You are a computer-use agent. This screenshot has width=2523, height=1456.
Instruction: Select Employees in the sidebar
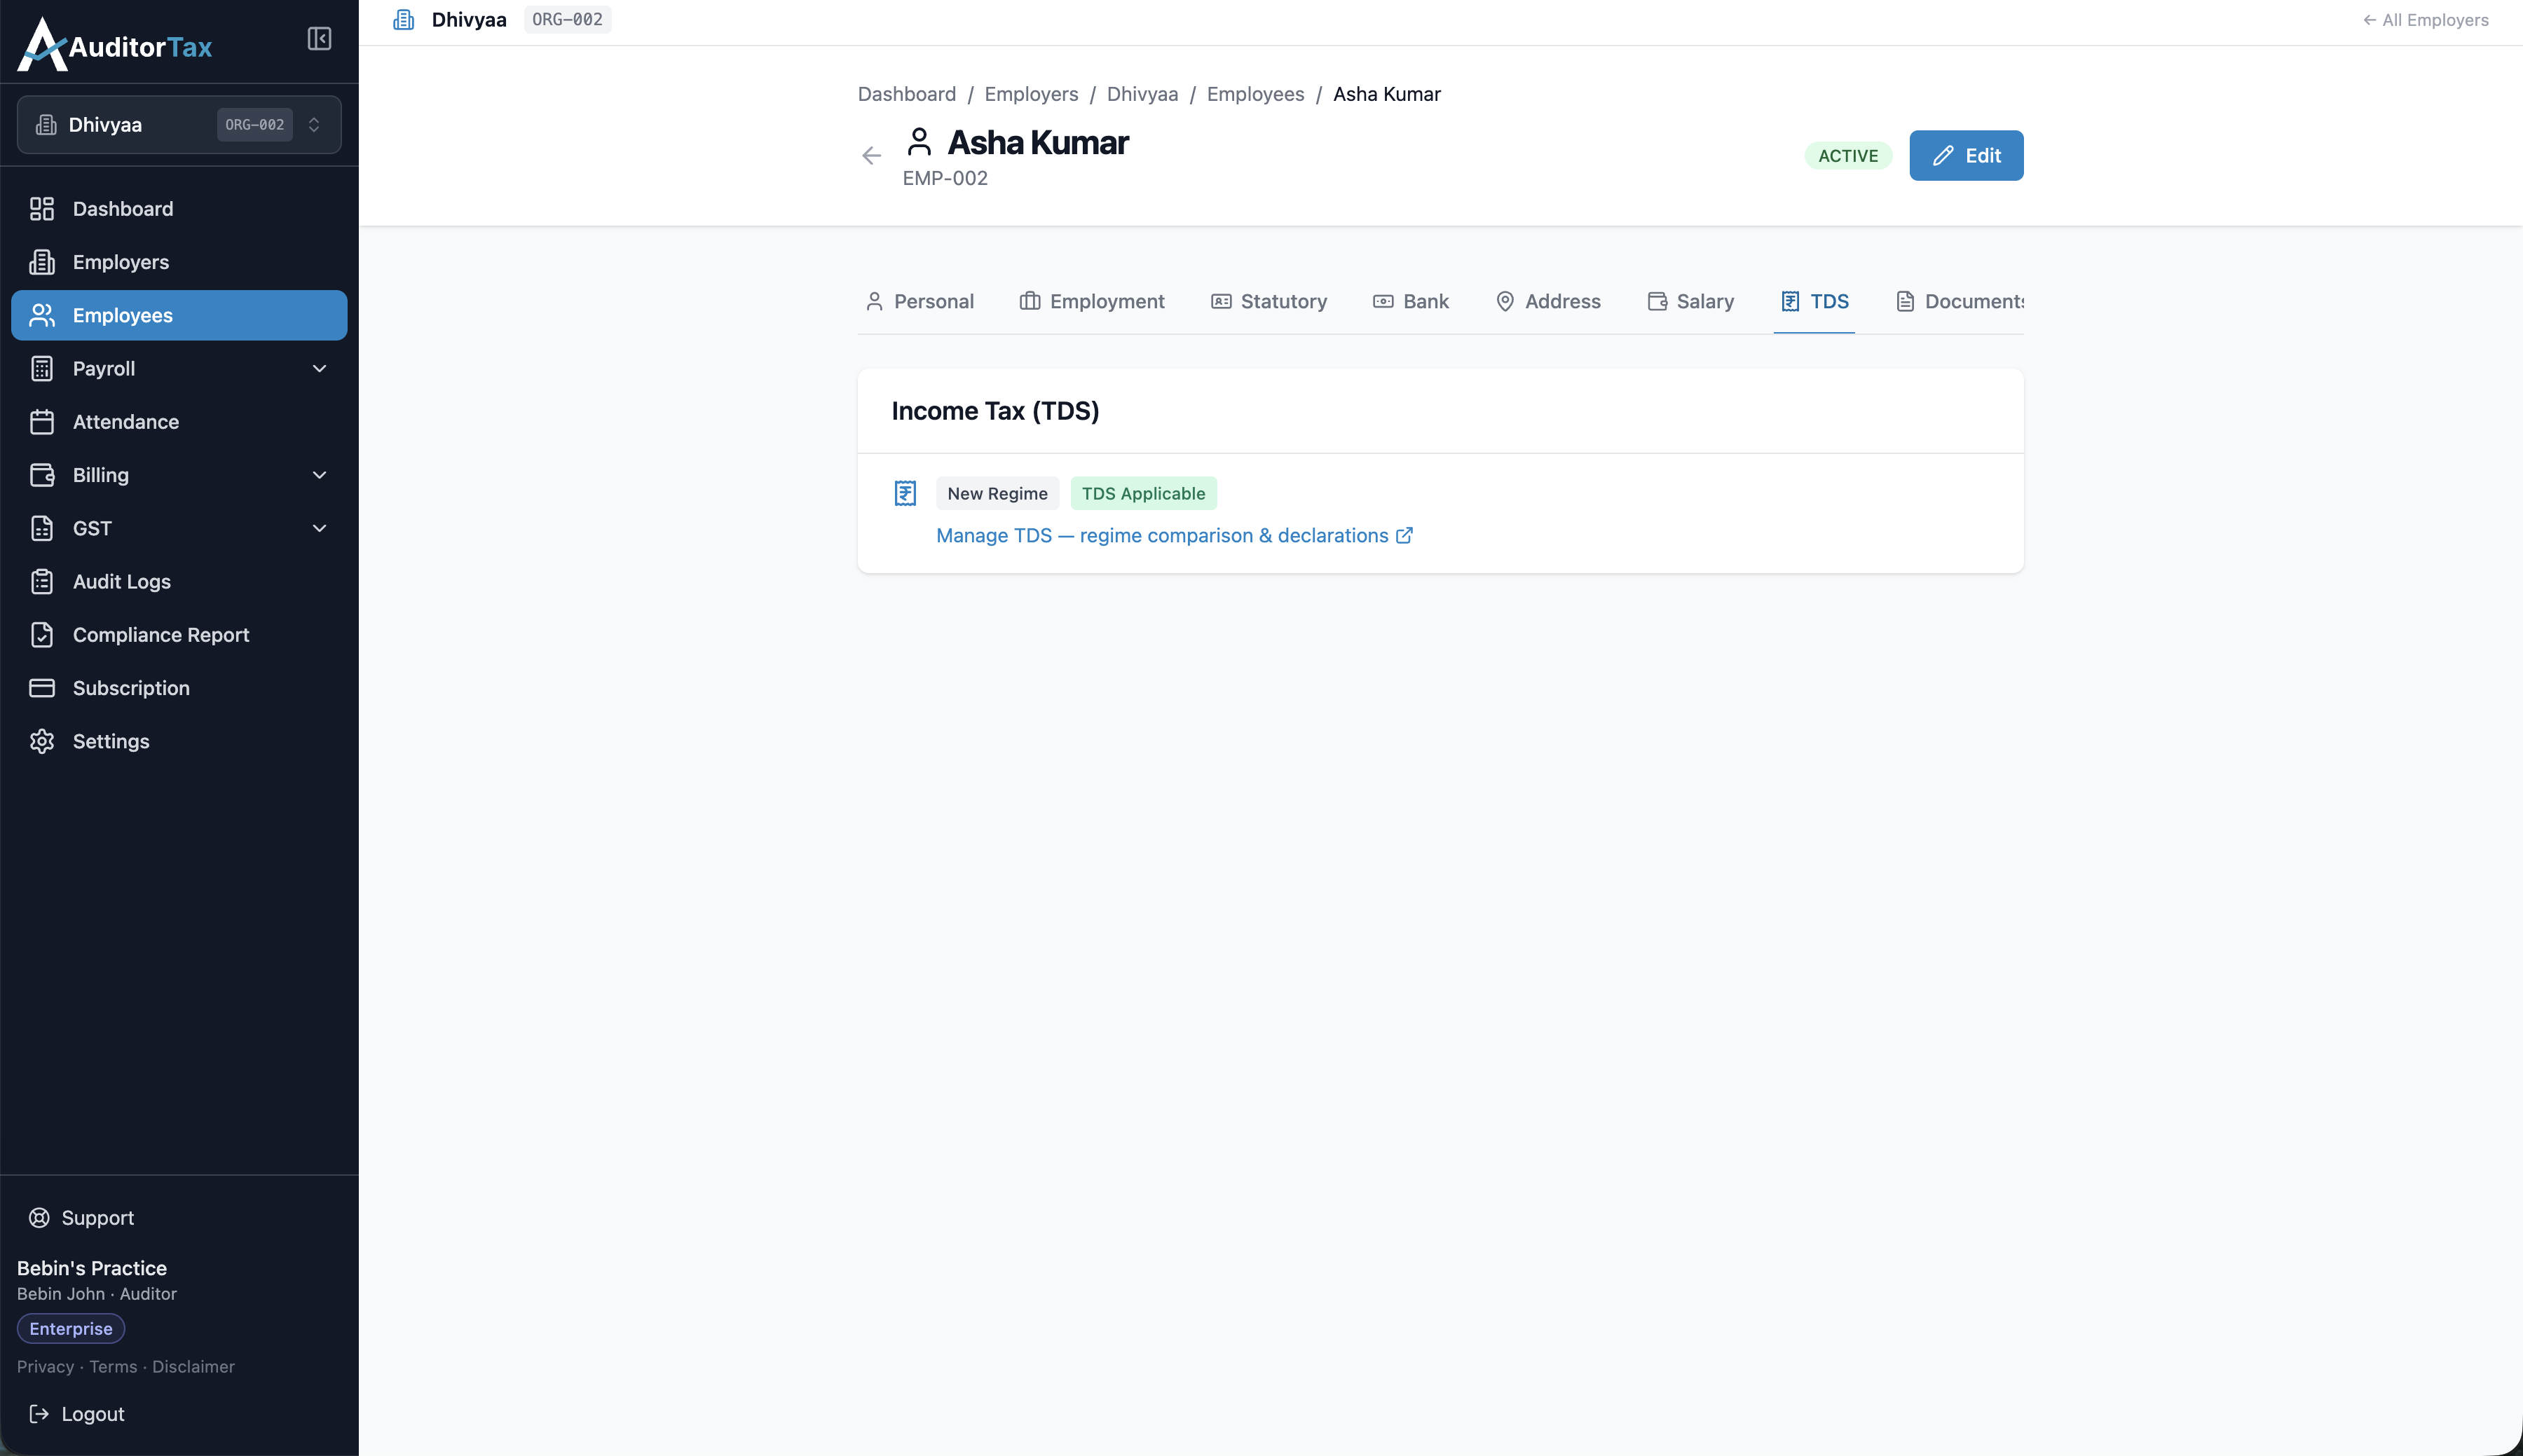coord(179,315)
